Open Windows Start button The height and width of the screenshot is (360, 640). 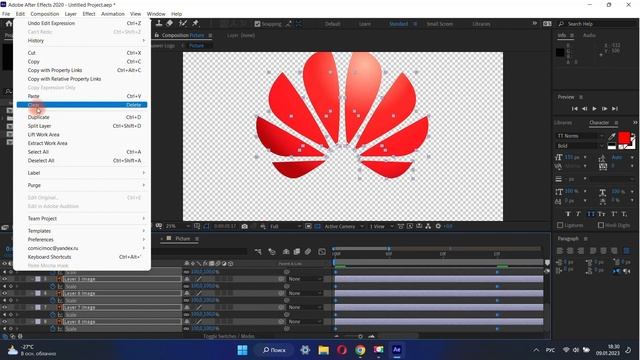click(x=242, y=350)
